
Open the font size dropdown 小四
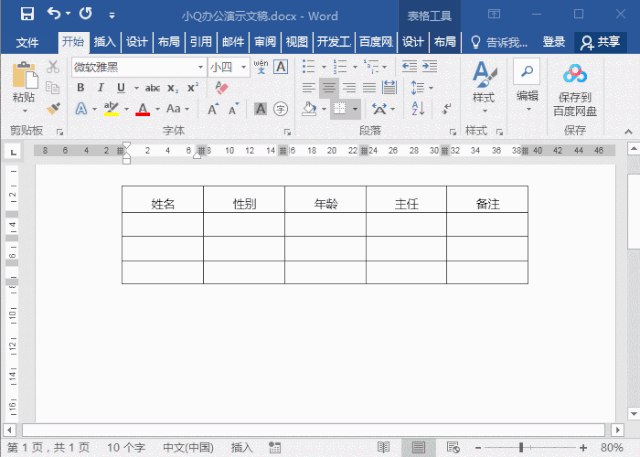pyautogui.click(x=244, y=67)
